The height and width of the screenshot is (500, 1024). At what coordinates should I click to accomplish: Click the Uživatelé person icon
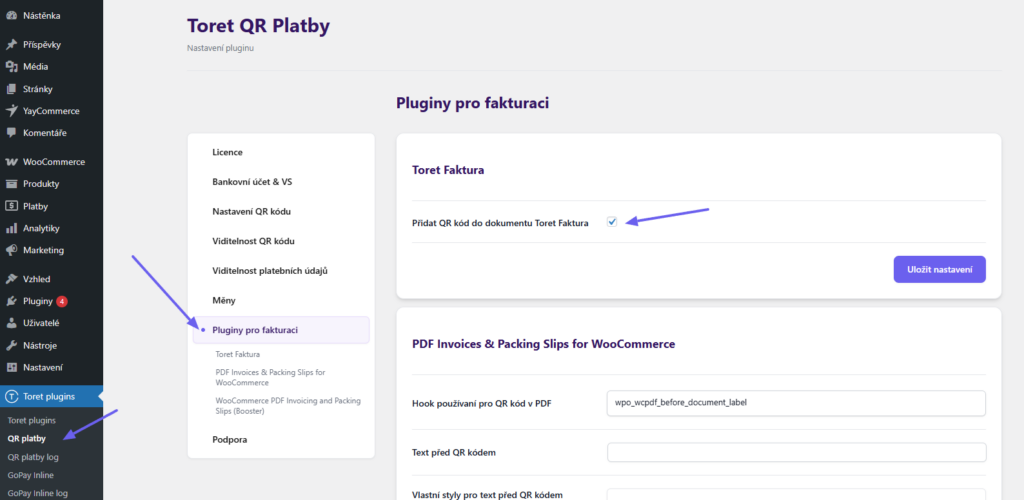(11, 323)
